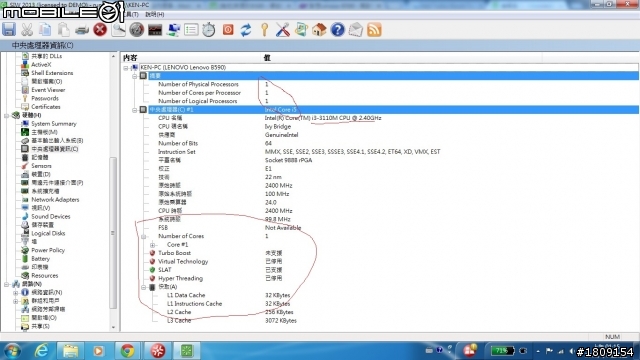Click the blue refresh arrows icon
This screenshot has height=360, width=640.
pos(246,30)
